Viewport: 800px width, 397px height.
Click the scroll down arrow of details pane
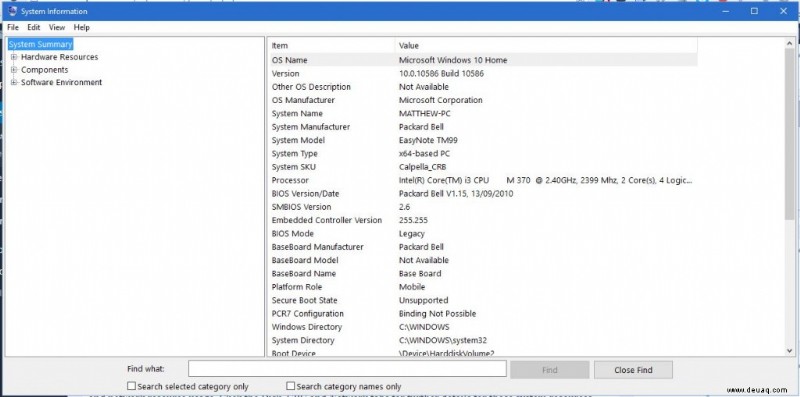pos(790,351)
